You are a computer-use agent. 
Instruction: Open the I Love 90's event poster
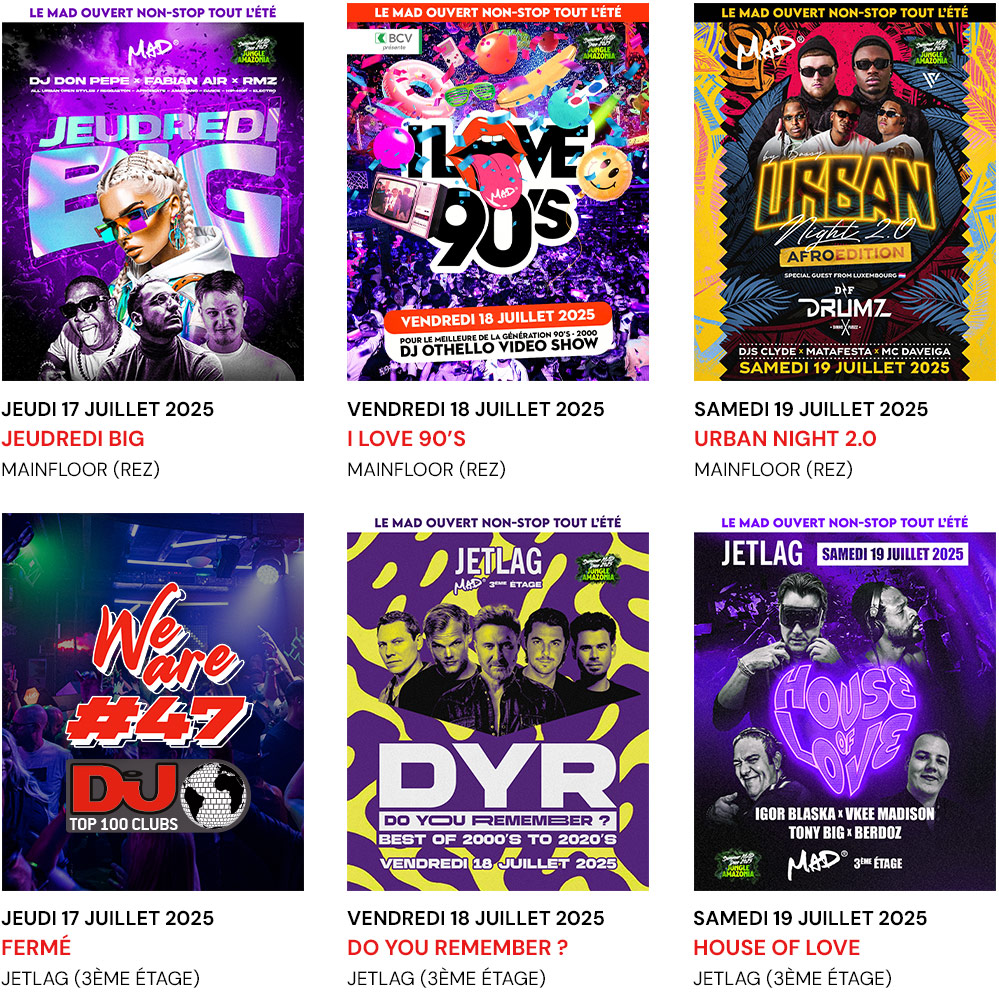498,192
